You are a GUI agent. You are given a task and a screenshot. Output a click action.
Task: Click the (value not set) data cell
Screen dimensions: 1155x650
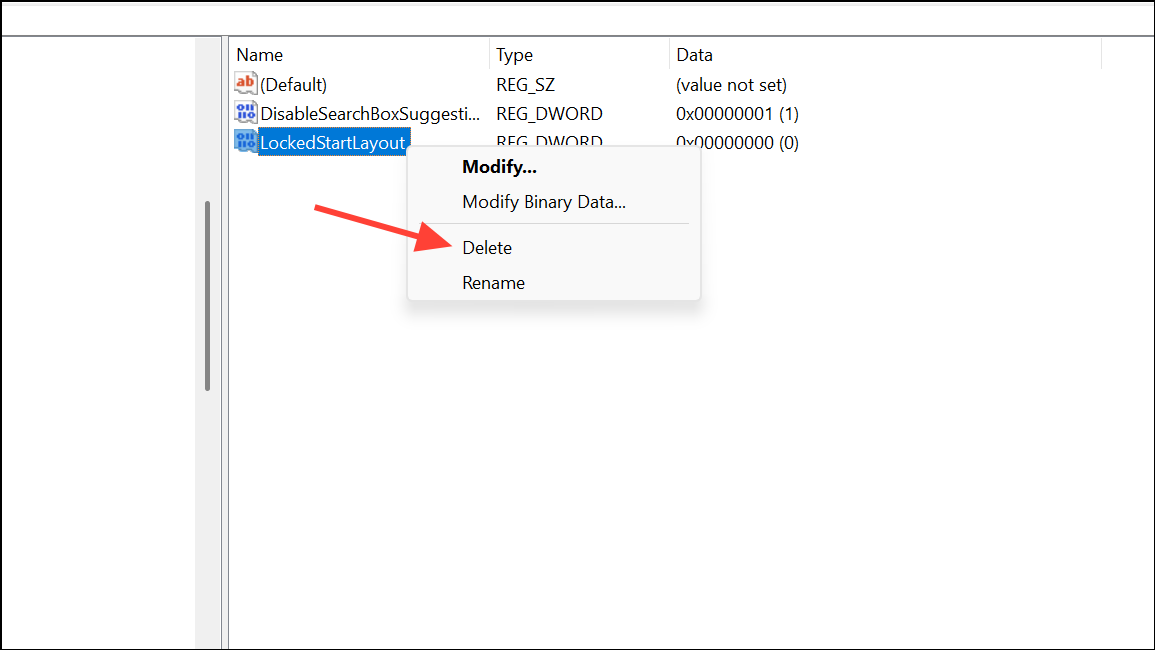point(731,85)
